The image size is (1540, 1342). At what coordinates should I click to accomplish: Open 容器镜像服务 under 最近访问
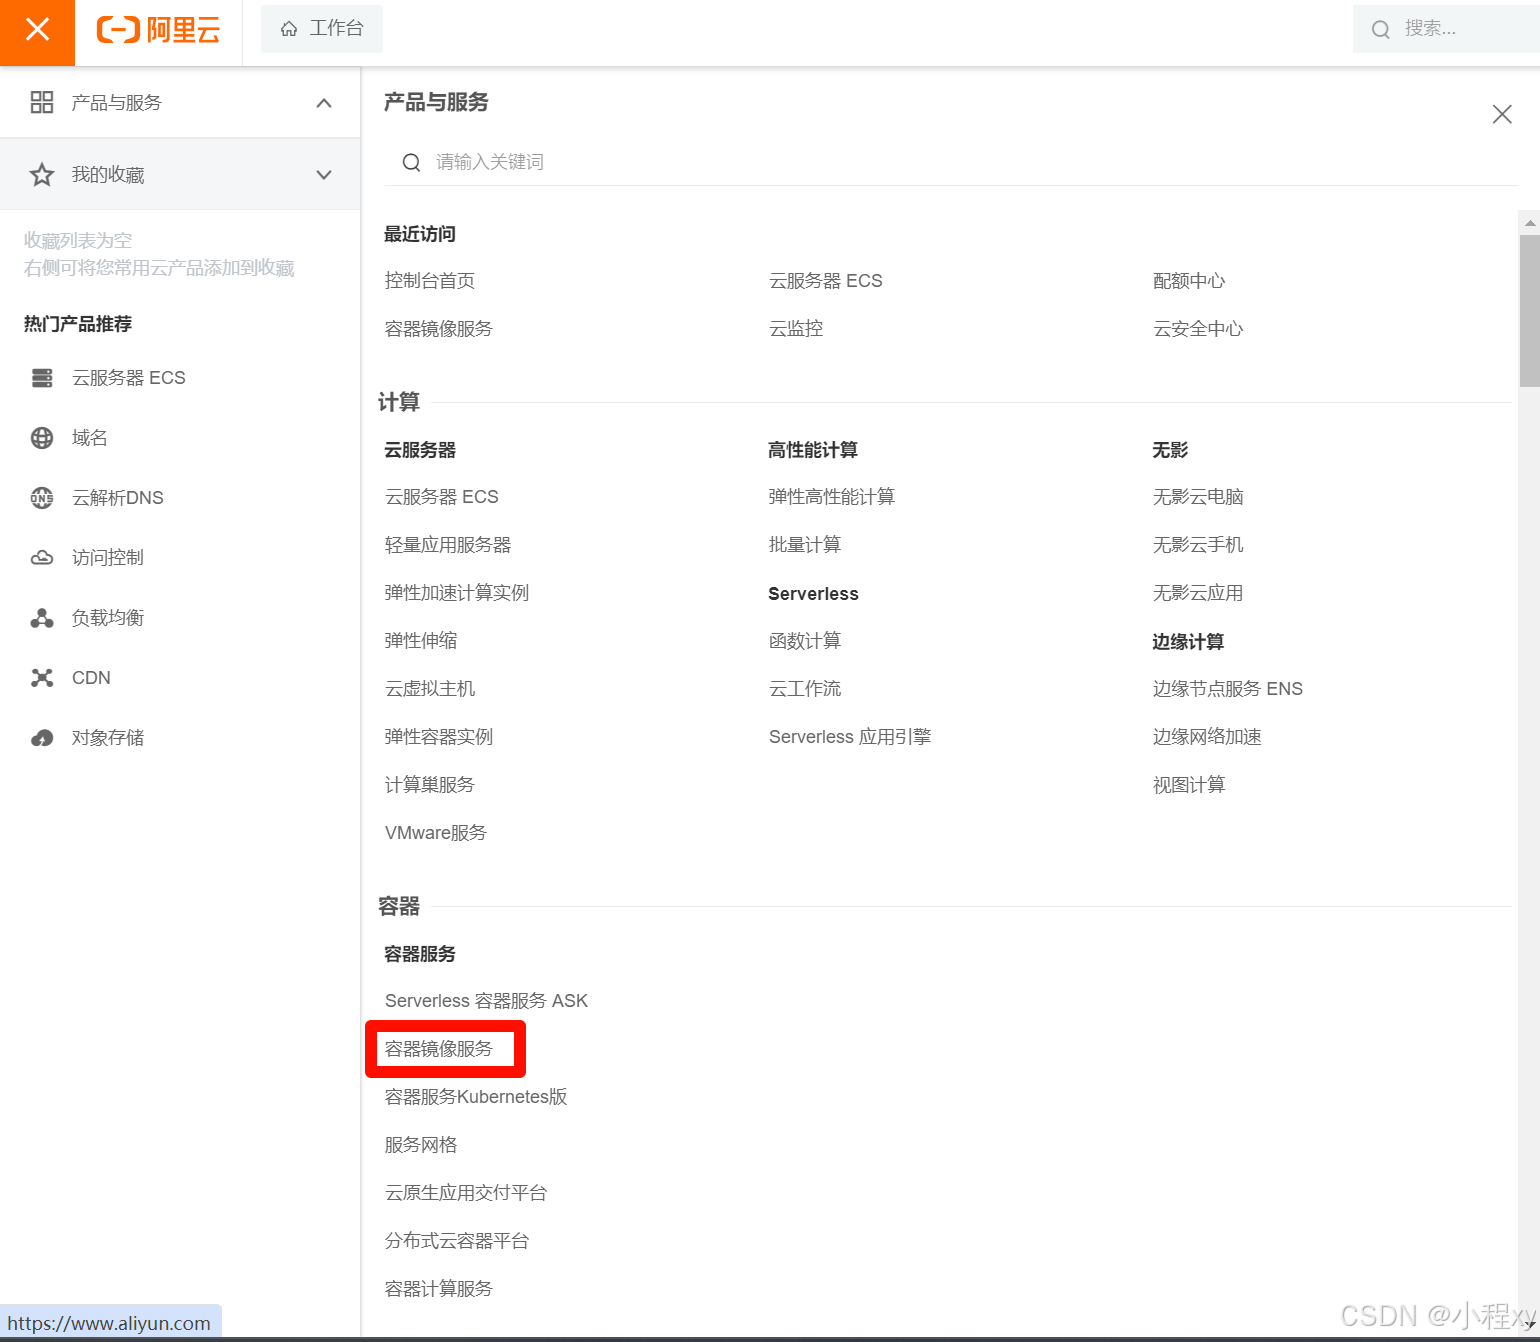click(439, 329)
